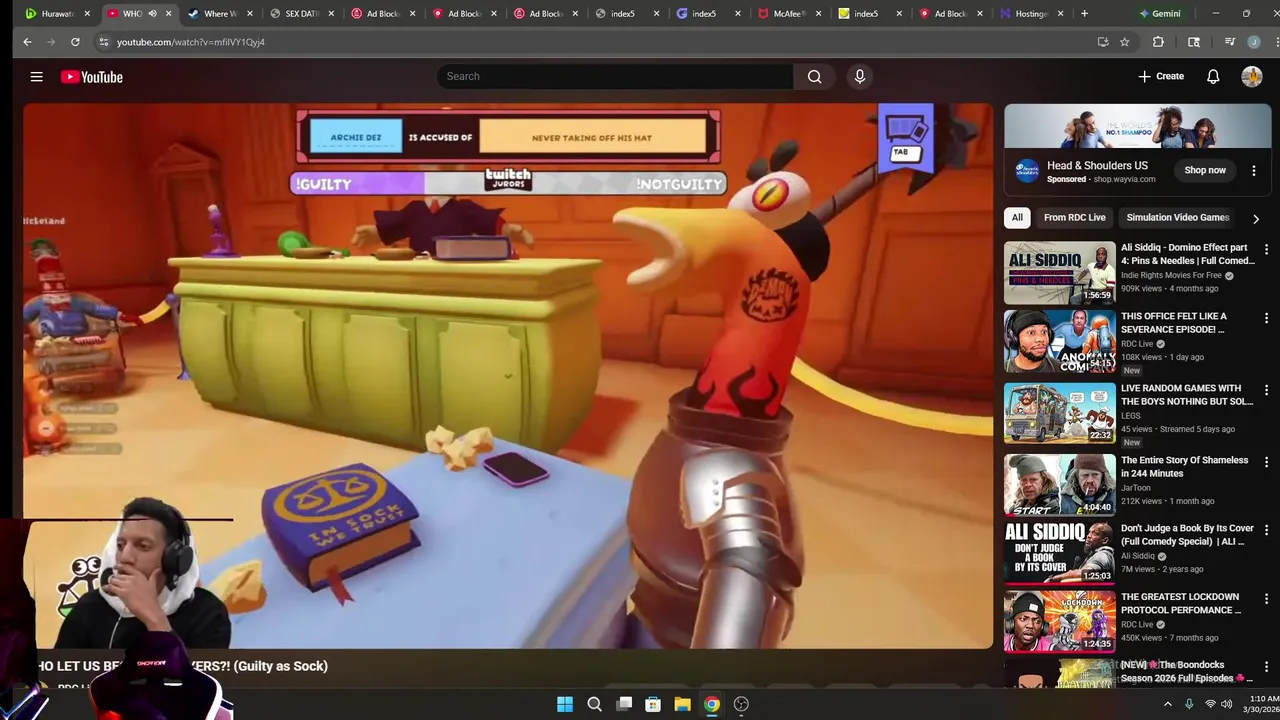Screen dimensions: 1280x720
Task: Select the All filter chip
Action: (1017, 217)
